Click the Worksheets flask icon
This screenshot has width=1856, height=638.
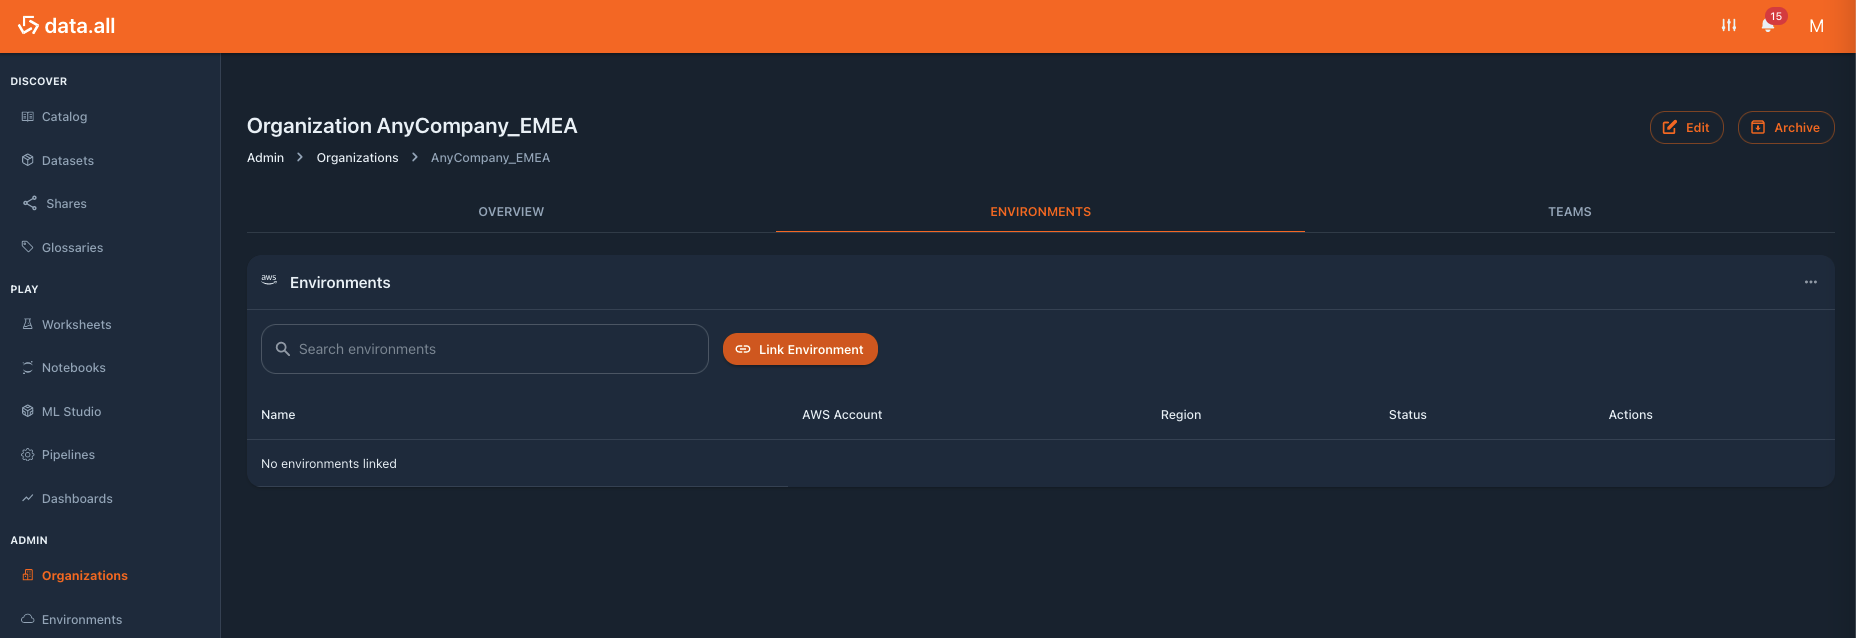click(28, 324)
